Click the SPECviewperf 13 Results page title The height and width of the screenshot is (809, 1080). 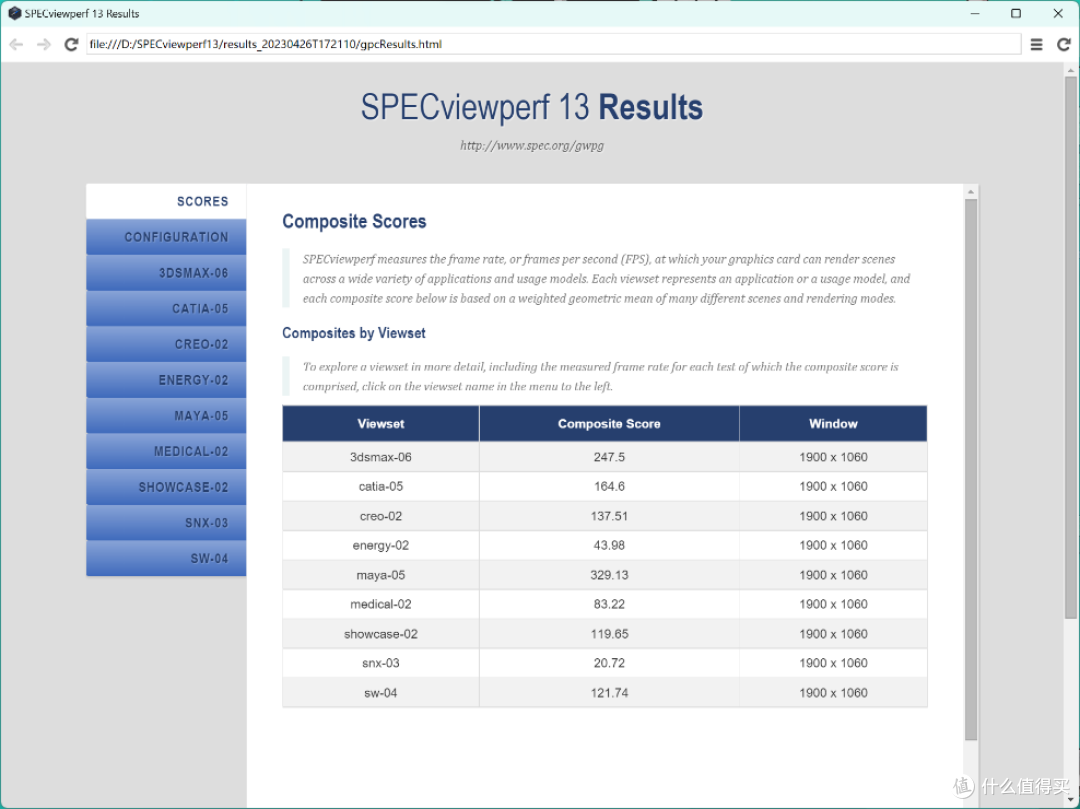click(532, 107)
